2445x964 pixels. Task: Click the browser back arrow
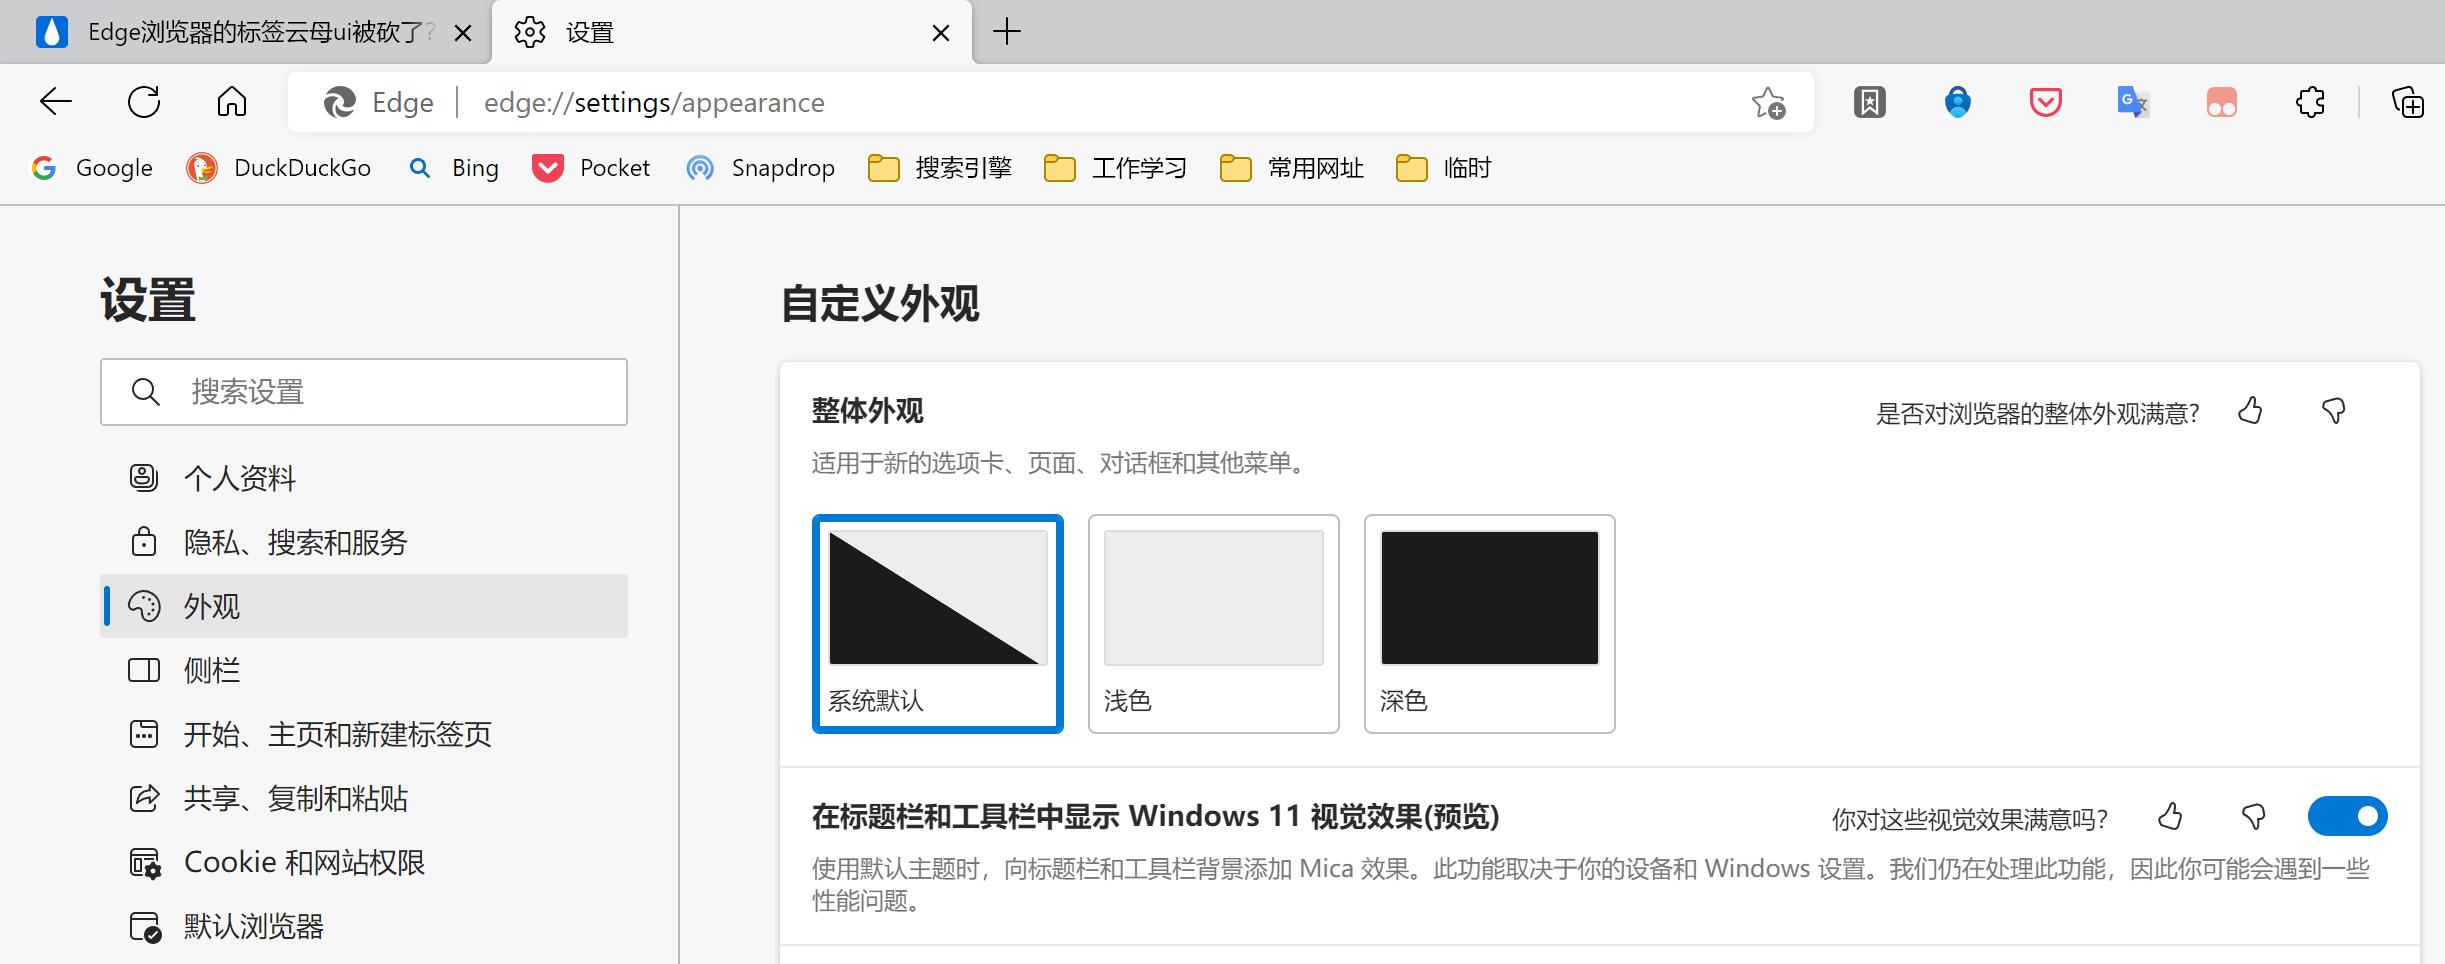pyautogui.click(x=56, y=102)
